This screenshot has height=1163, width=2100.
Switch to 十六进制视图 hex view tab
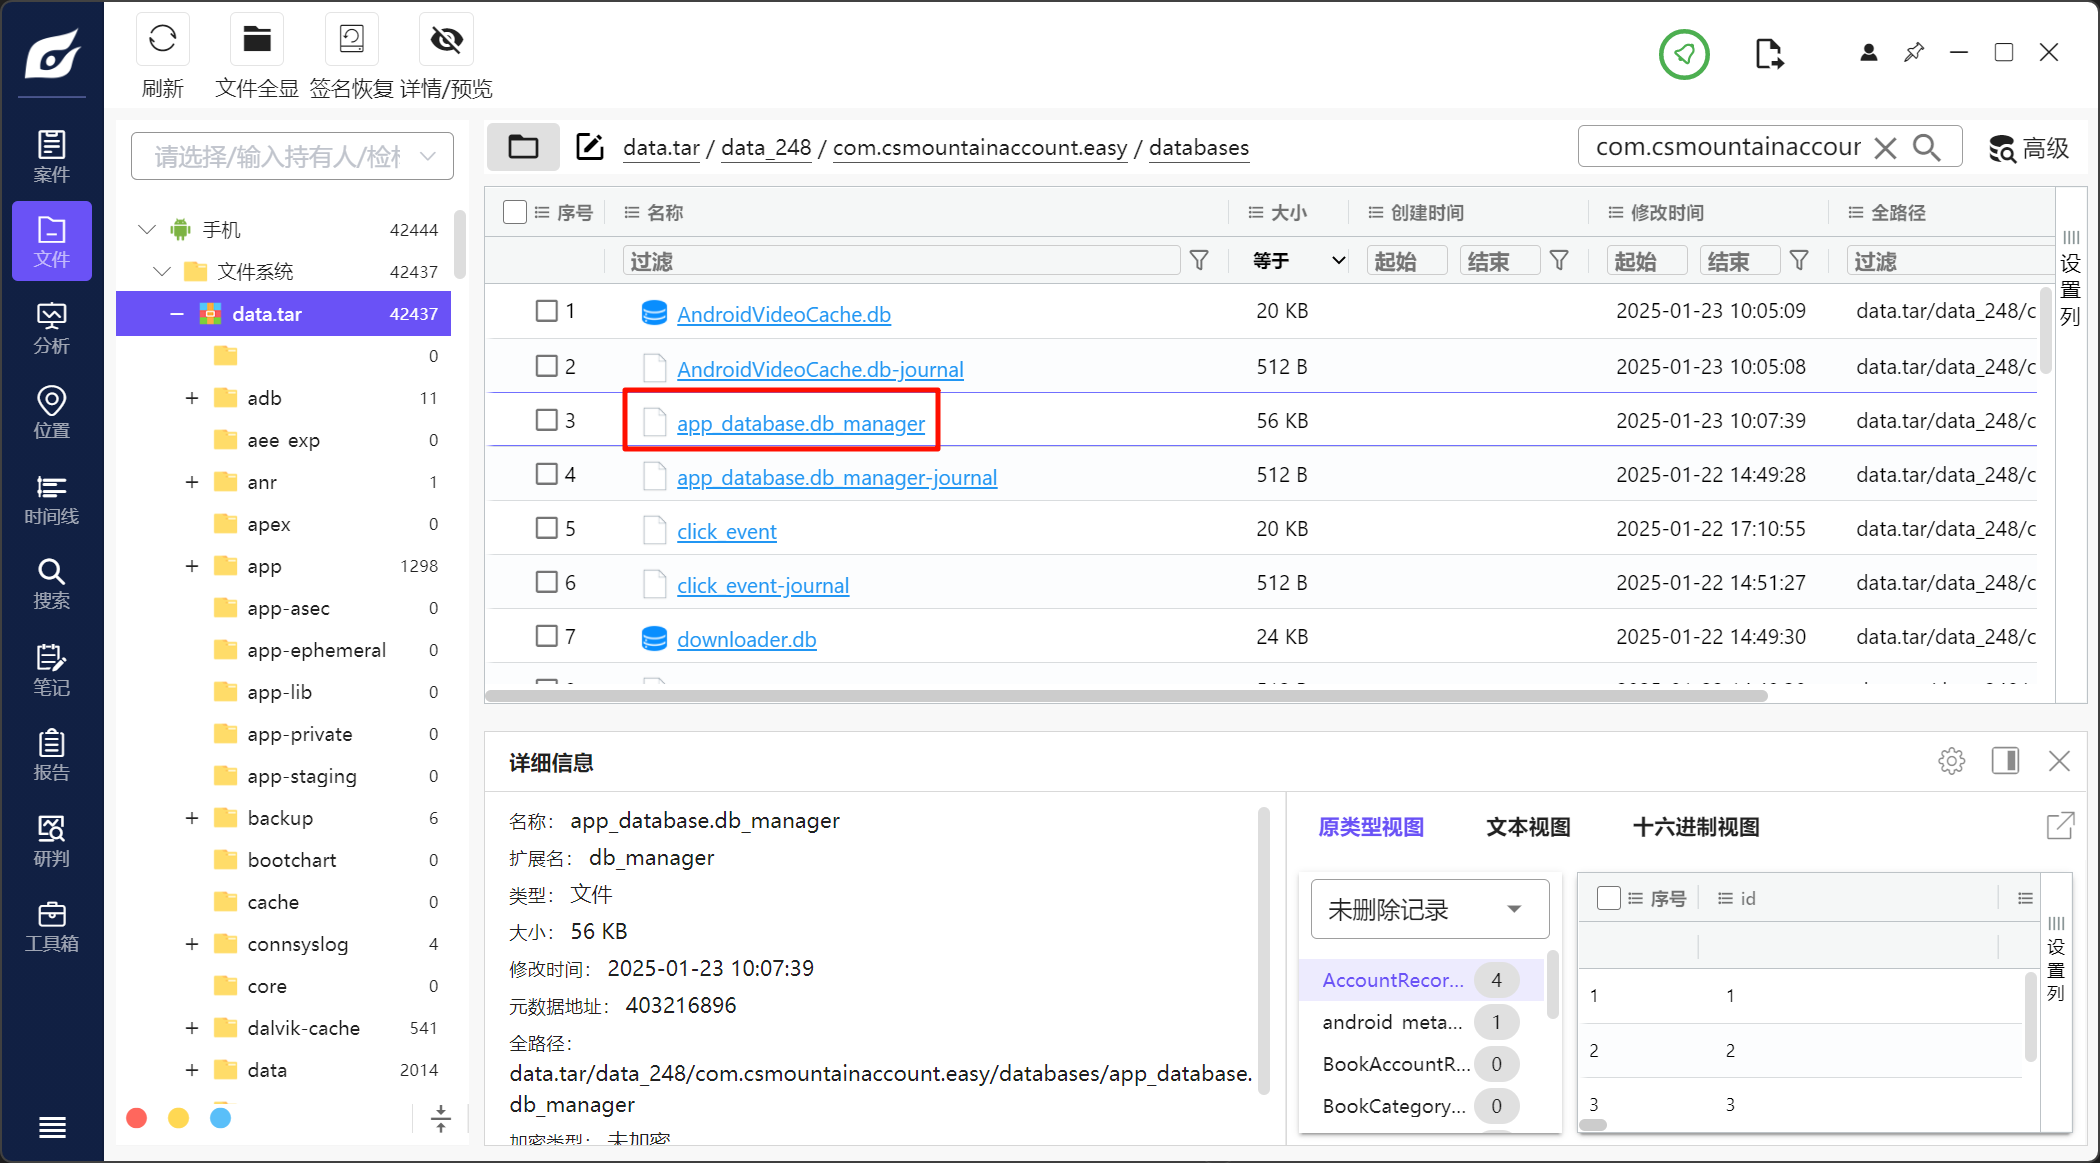click(x=1695, y=827)
